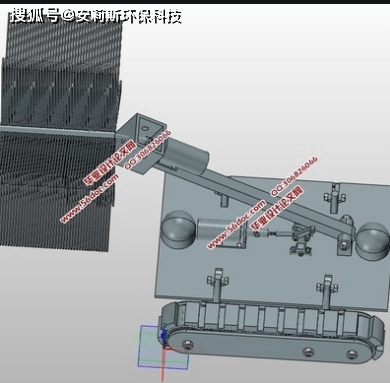Image resolution: width=390 pixels, height=383 pixels.
Task: Click the Sohu account watermark text
Action: [x=96, y=15]
